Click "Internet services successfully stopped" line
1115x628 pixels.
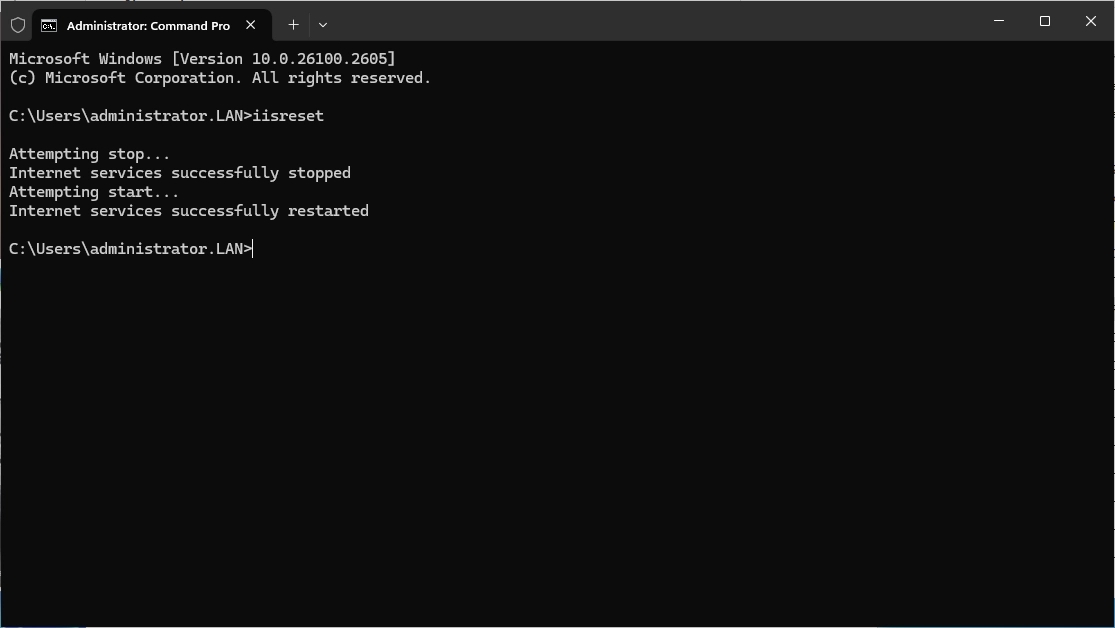coord(180,173)
